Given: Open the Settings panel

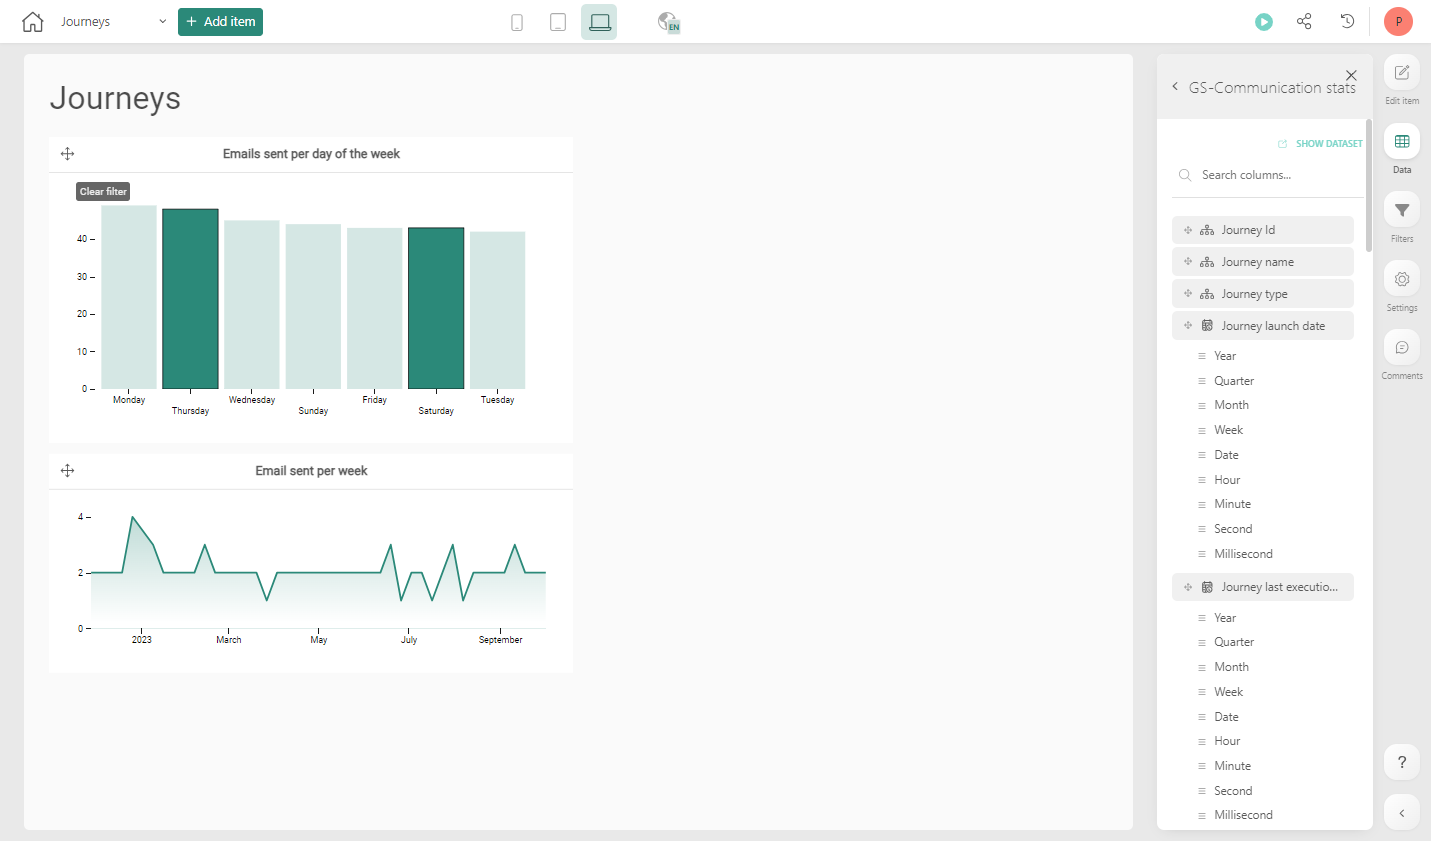Looking at the screenshot, I should coord(1401,280).
